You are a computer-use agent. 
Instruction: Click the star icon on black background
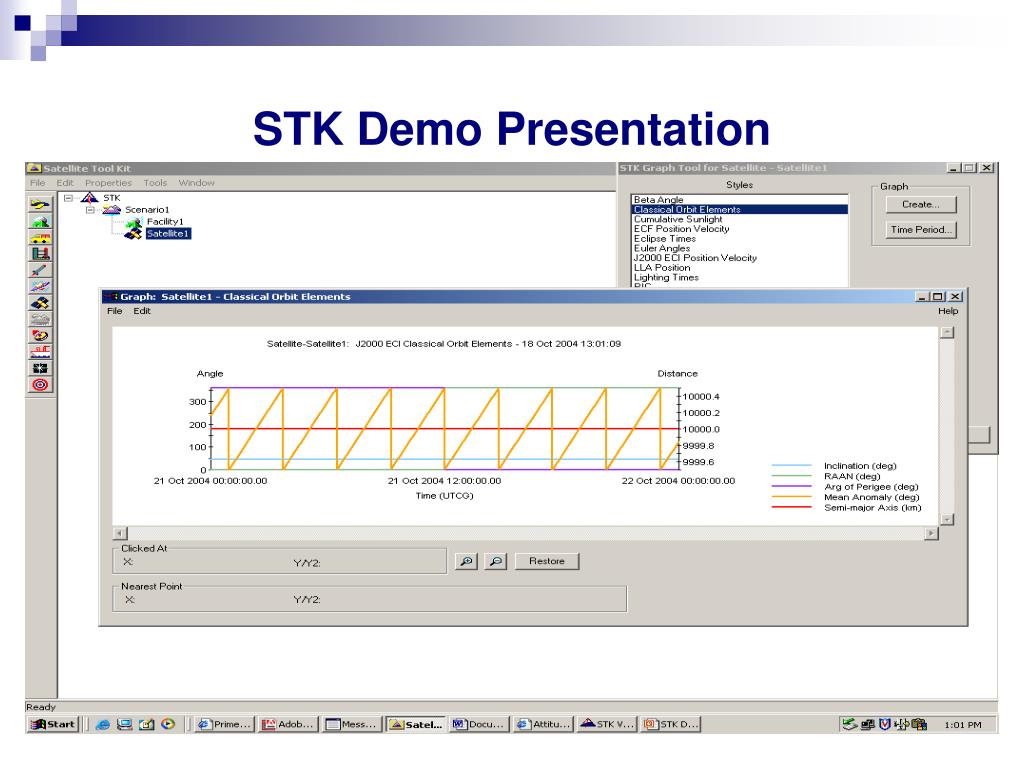tap(40, 368)
